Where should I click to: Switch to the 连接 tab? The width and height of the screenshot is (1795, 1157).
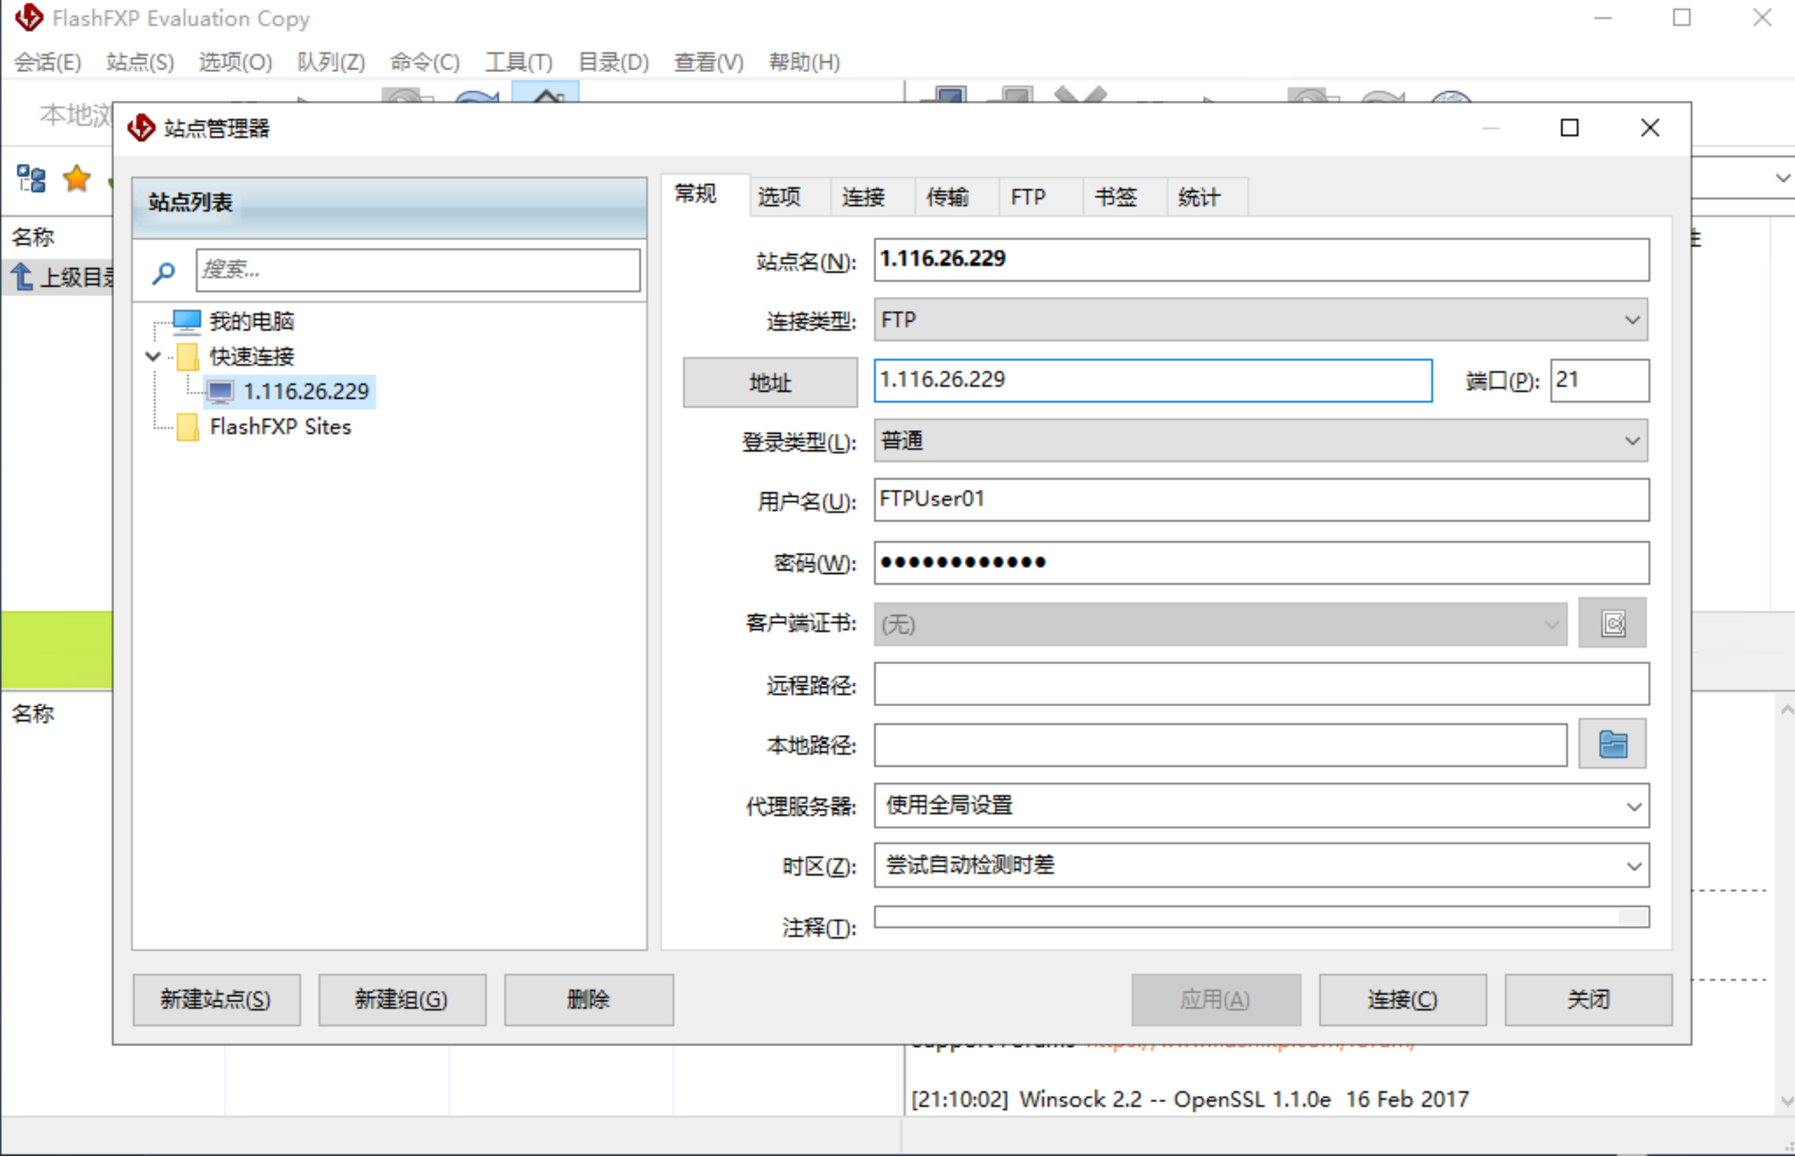[863, 197]
